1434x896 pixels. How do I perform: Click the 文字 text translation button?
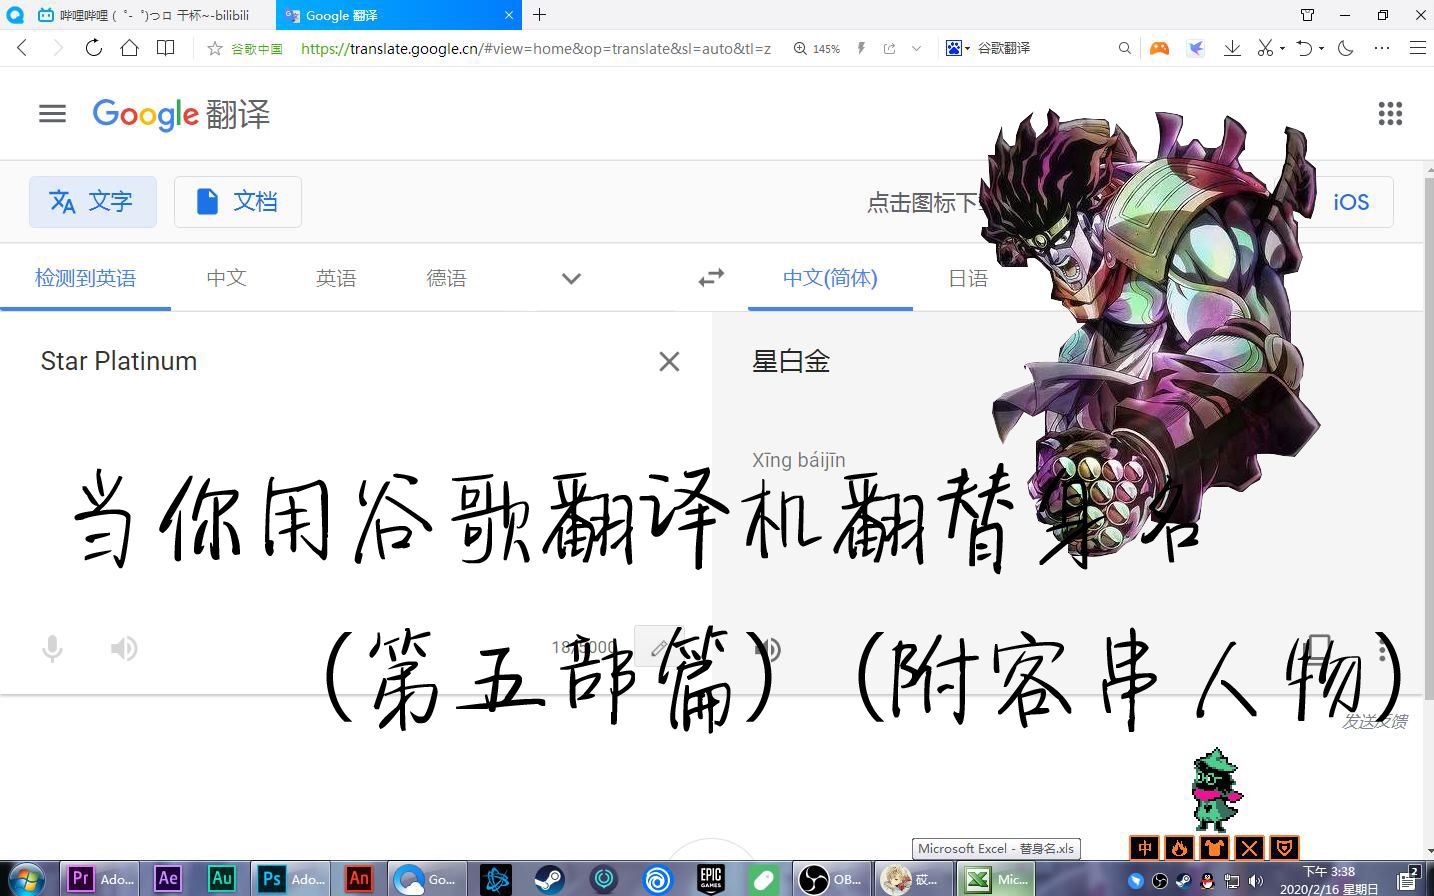pos(93,202)
